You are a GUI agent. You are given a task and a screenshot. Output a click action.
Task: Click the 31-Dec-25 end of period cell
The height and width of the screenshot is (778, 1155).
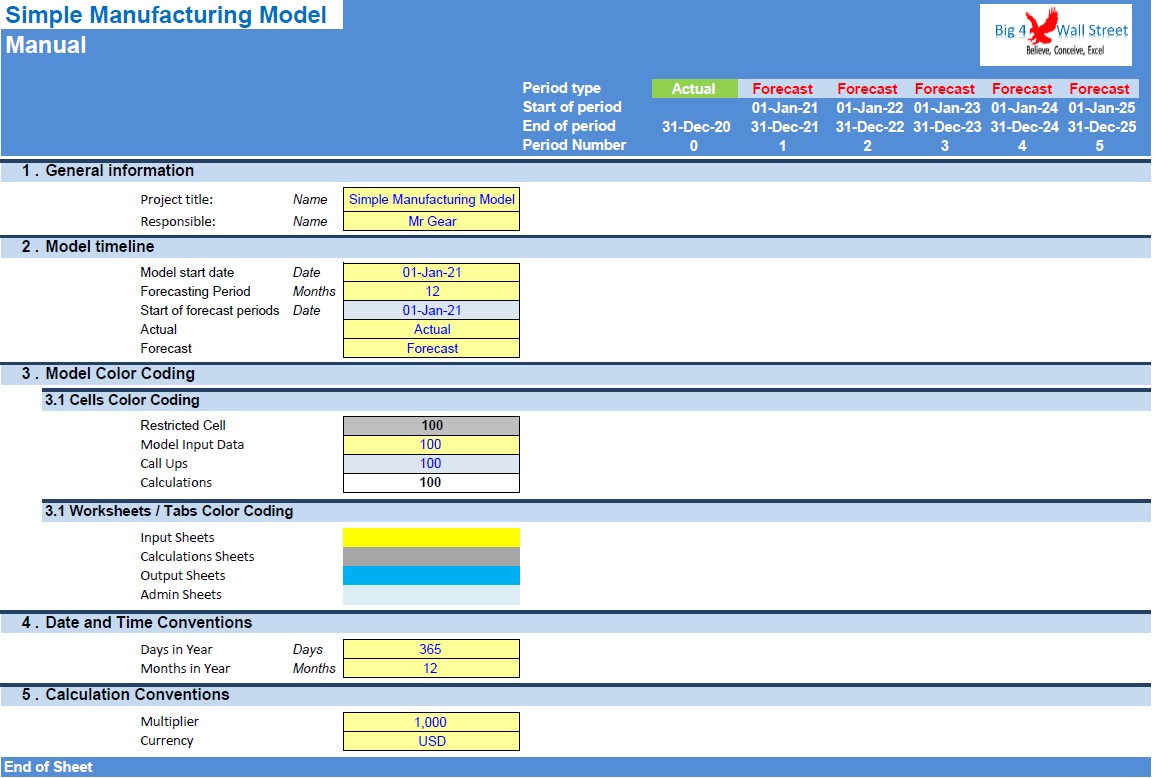coord(1101,127)
